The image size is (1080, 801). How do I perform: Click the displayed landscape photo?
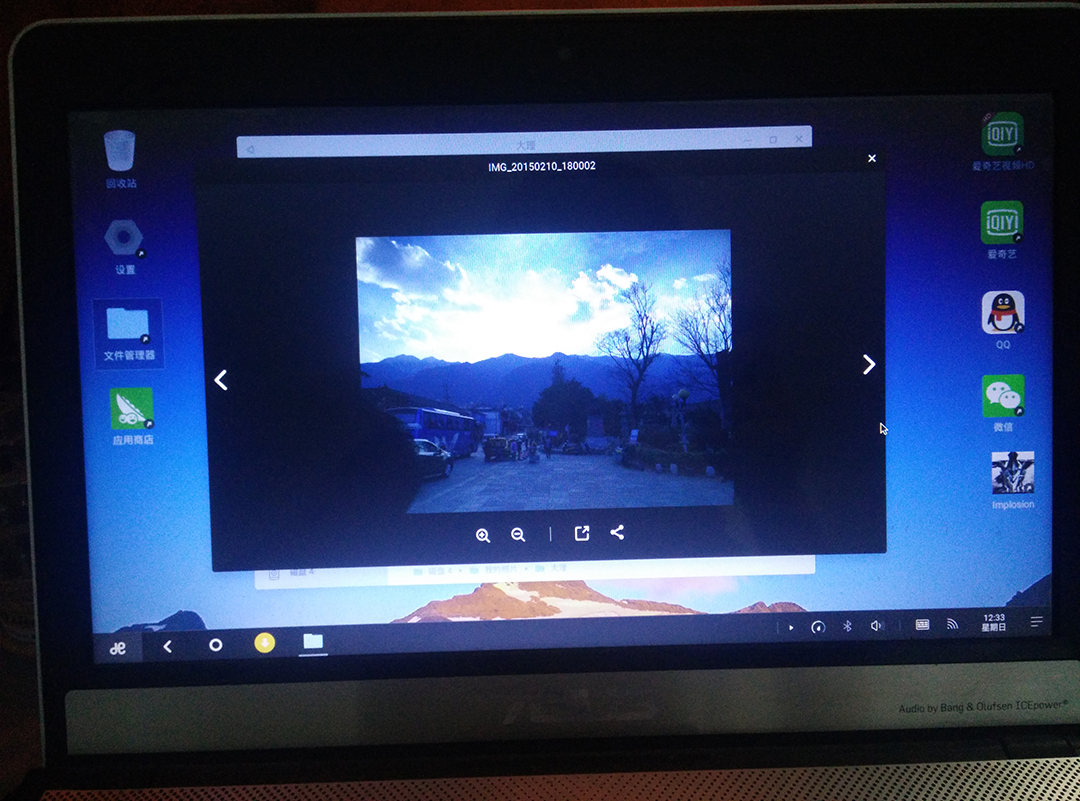pos(544,371)
